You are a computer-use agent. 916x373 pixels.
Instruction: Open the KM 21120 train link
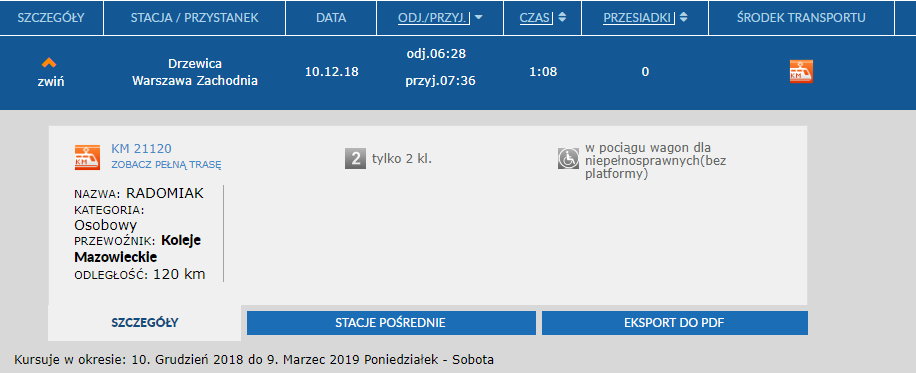141,148
